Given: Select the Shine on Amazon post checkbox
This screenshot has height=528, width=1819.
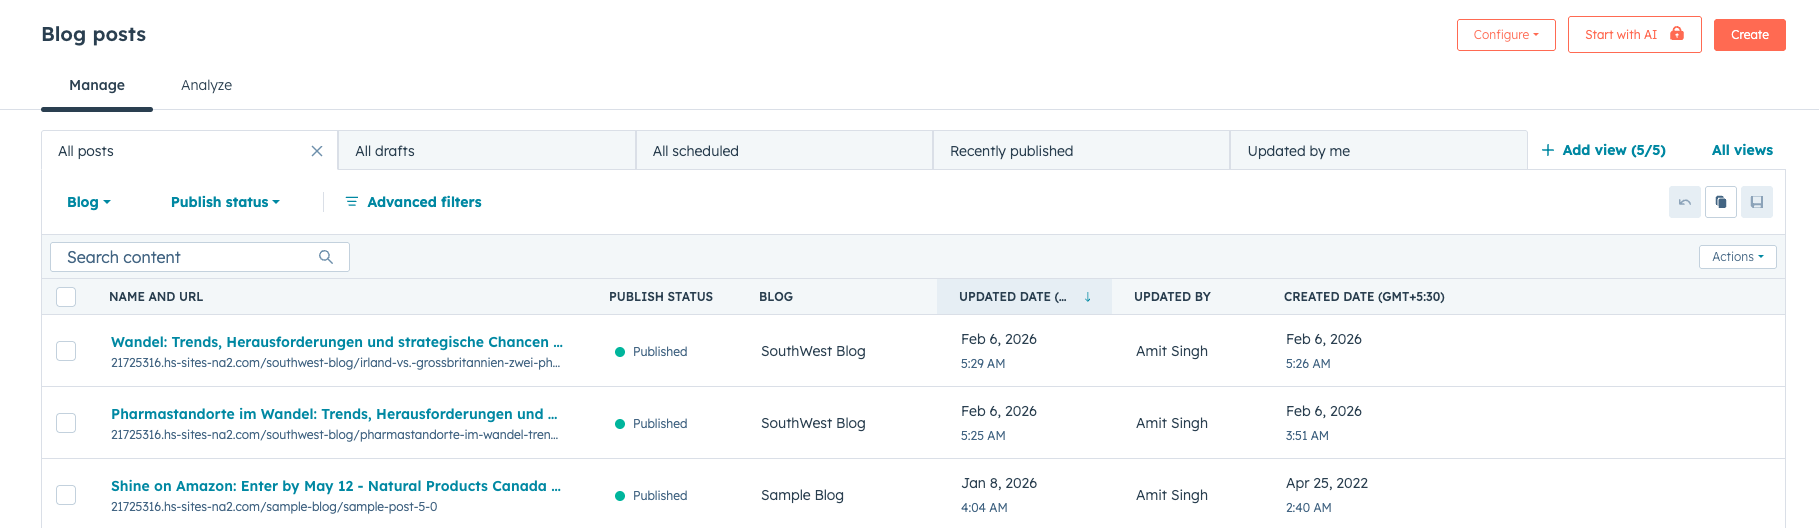Looking at the screenshot, I should tap(66, 495).
